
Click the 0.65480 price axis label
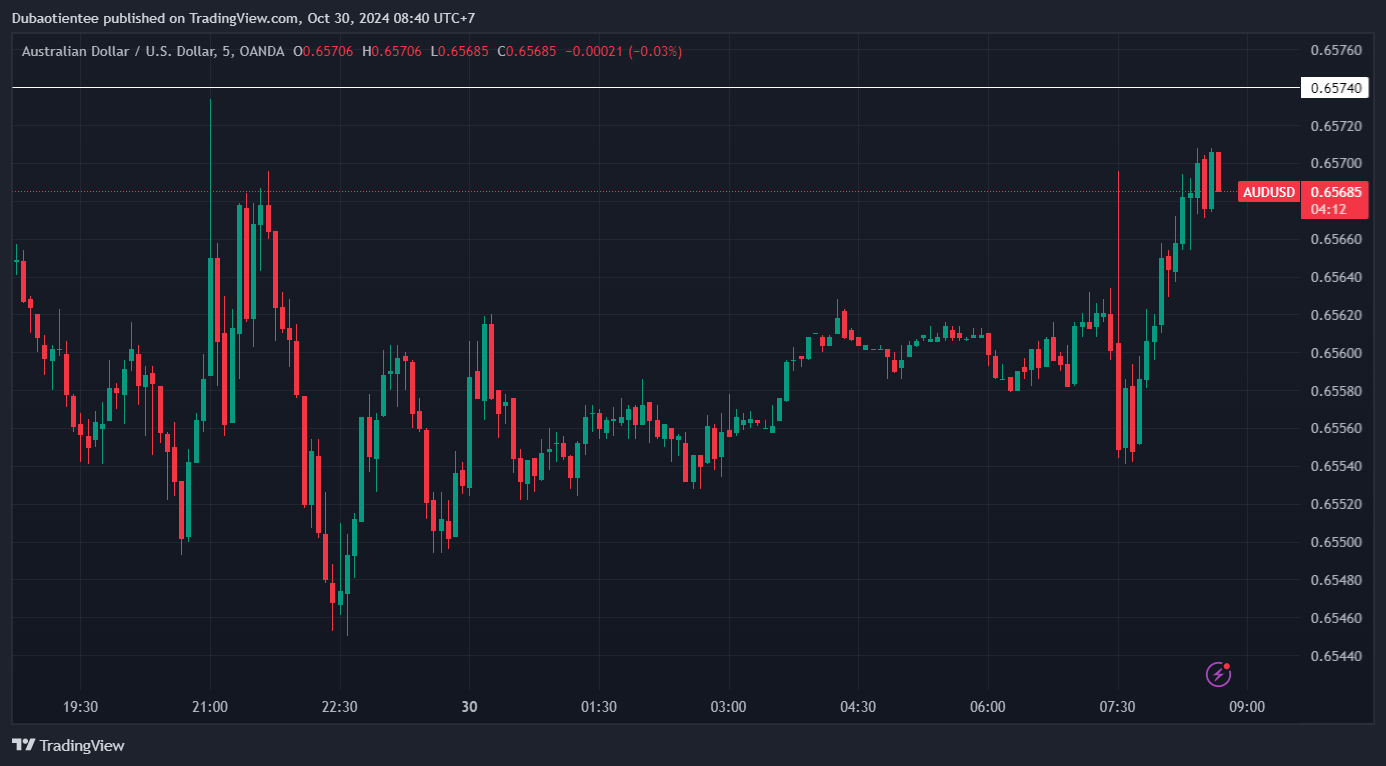pos(1335,580)
